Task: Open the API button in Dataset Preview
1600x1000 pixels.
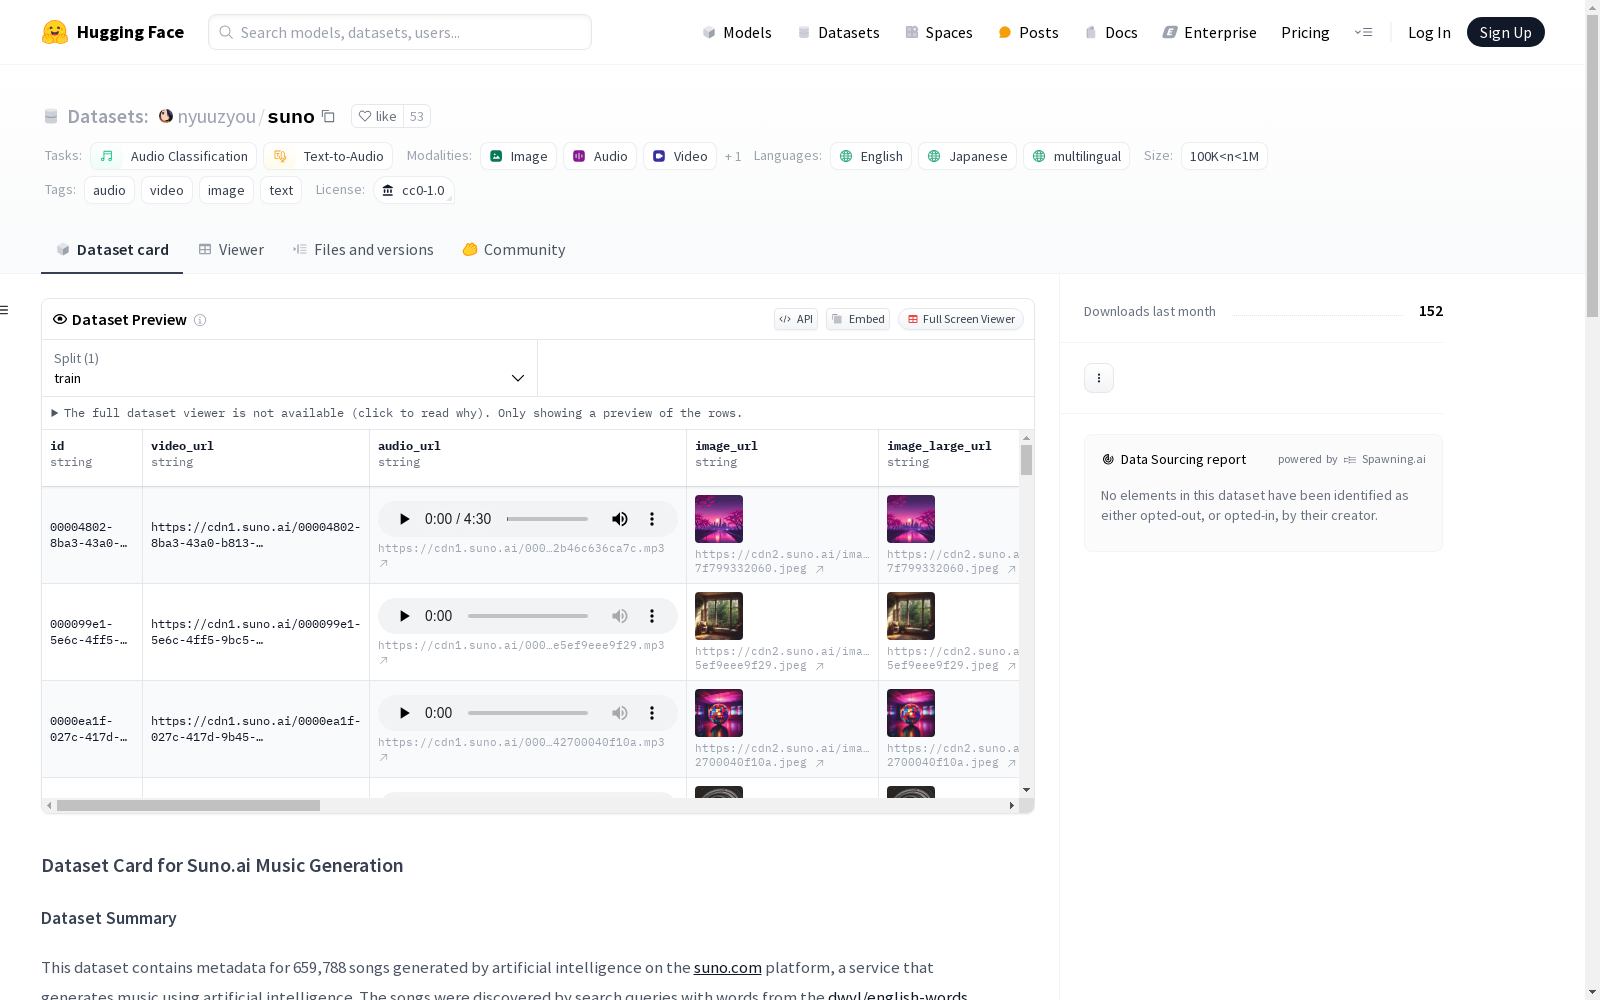Action: pyautogui.click(x=796, y=319)
